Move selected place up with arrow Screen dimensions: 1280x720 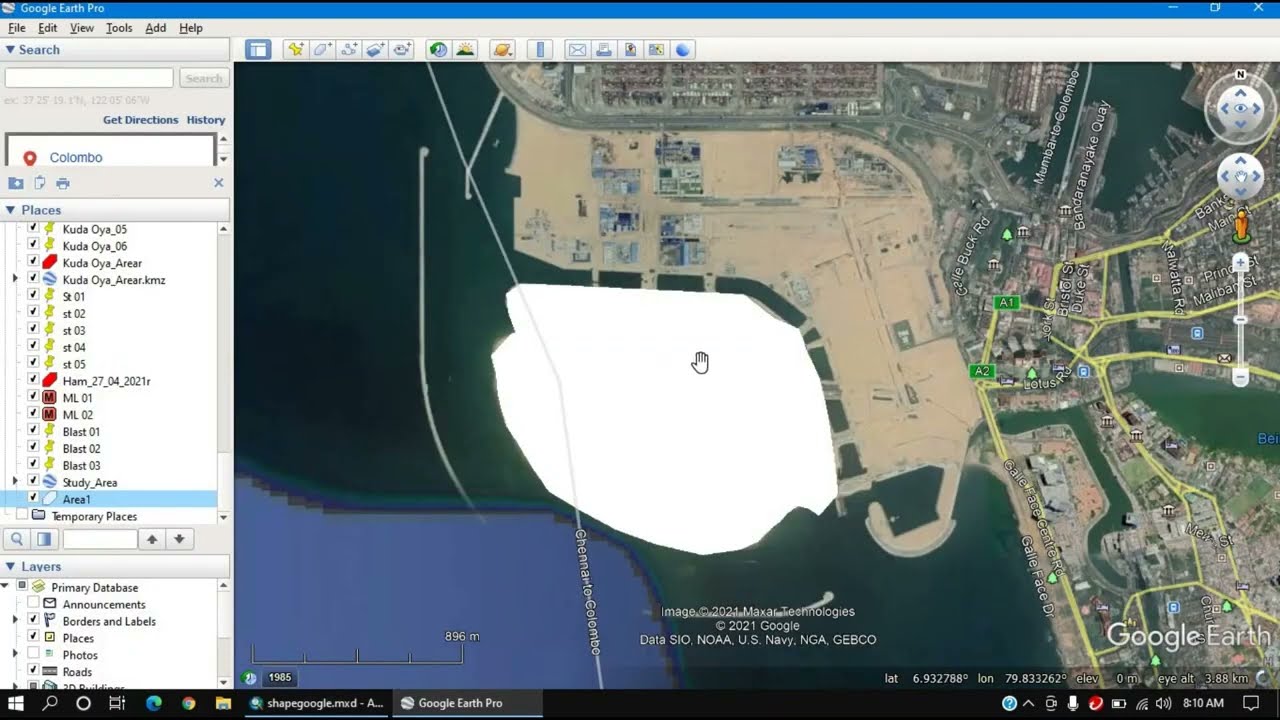[152, 539]
